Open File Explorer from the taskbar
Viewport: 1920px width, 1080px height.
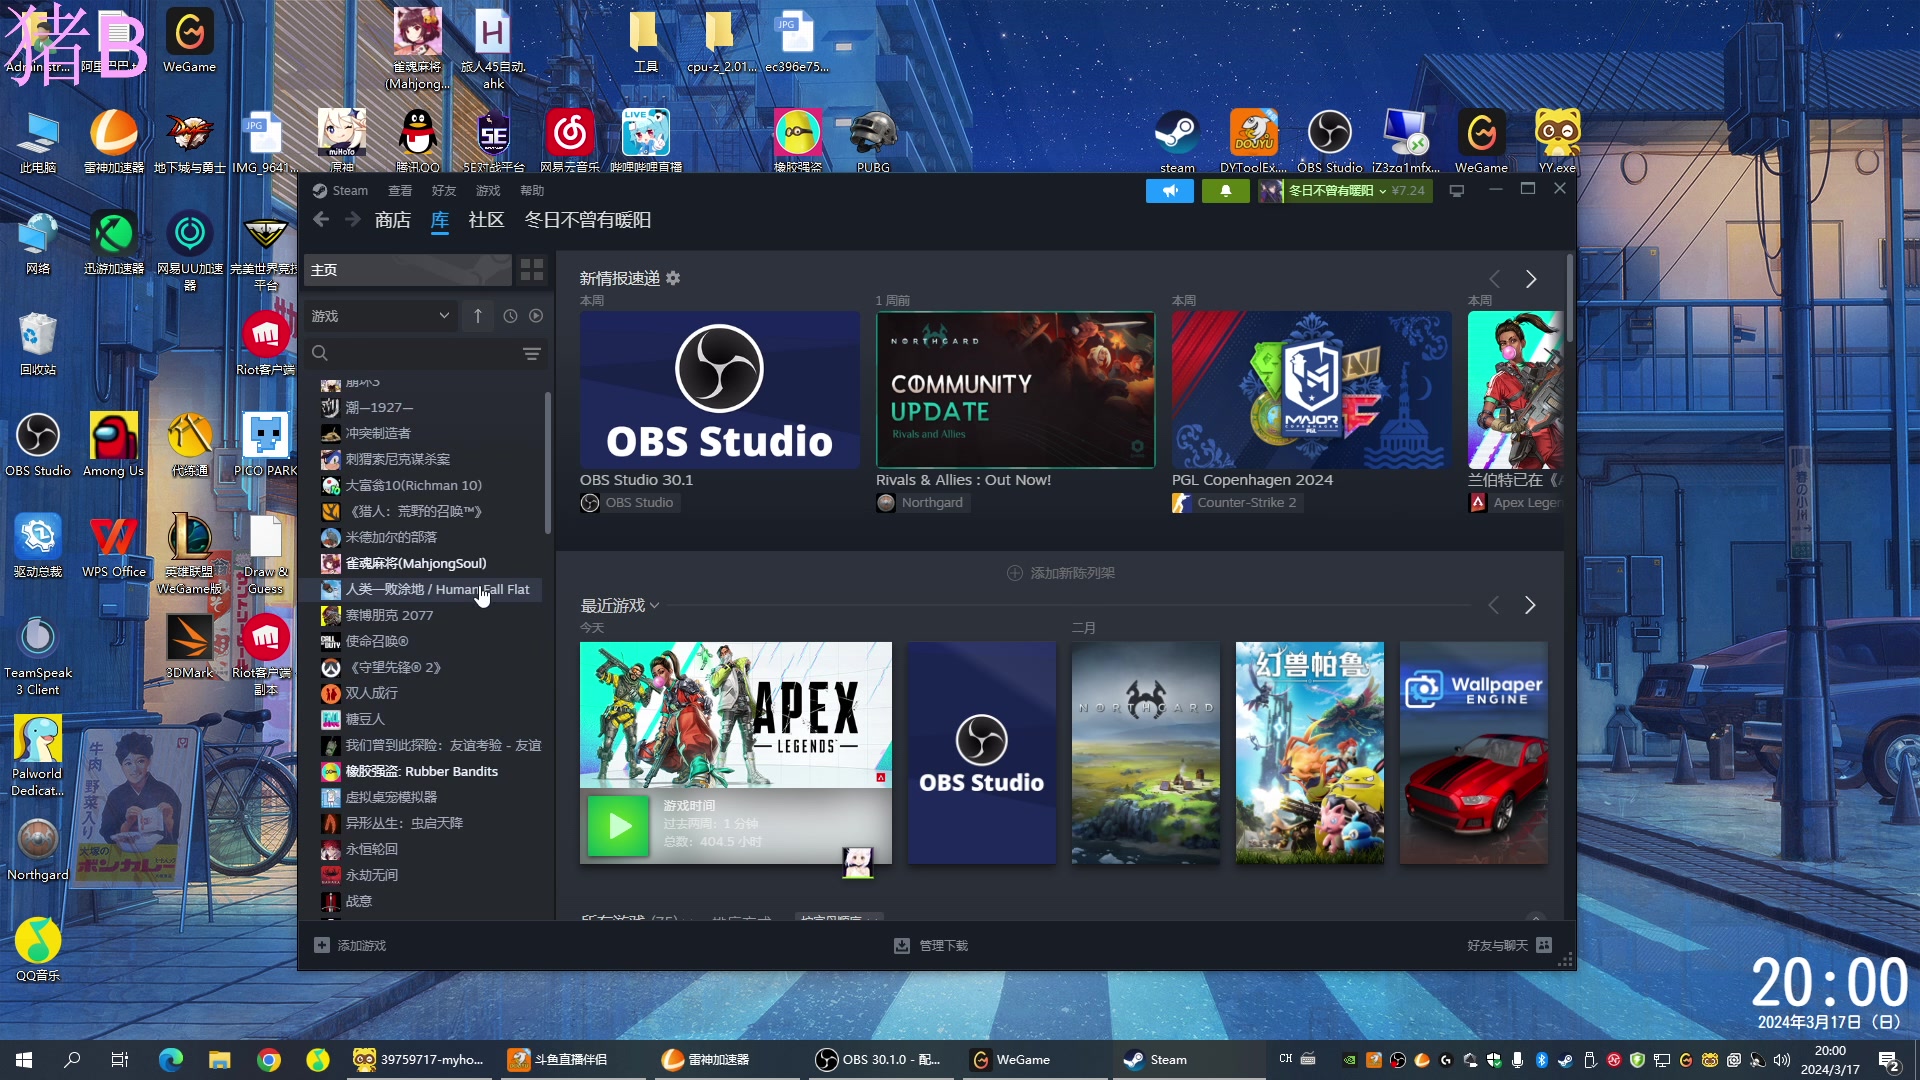219,1060
